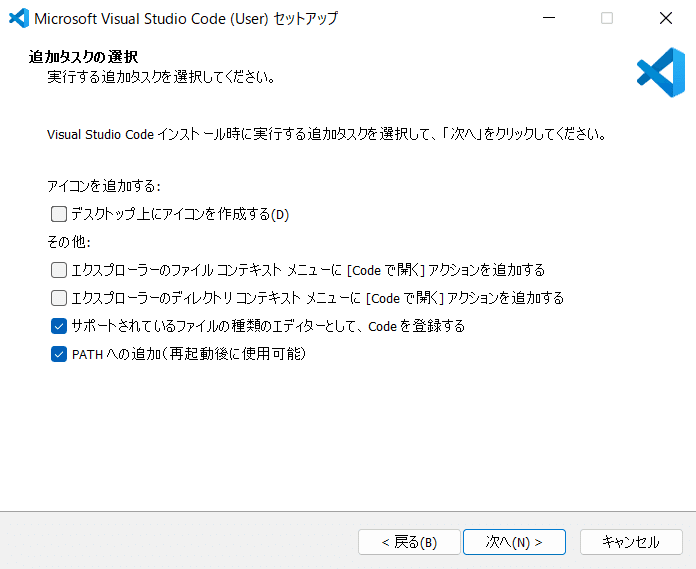The image size is (696, 569).
Task: Minimize the setup window
Action: coord(549,18)
